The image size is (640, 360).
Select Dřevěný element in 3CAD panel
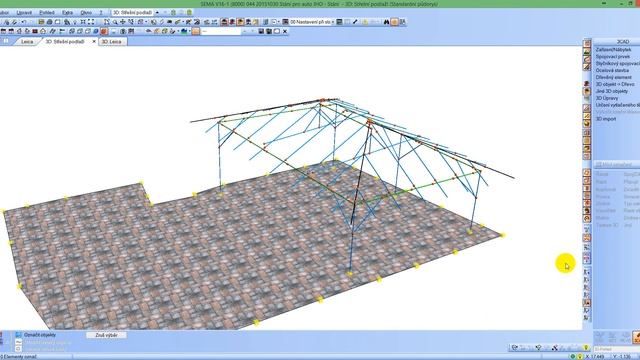coord(613,77)
